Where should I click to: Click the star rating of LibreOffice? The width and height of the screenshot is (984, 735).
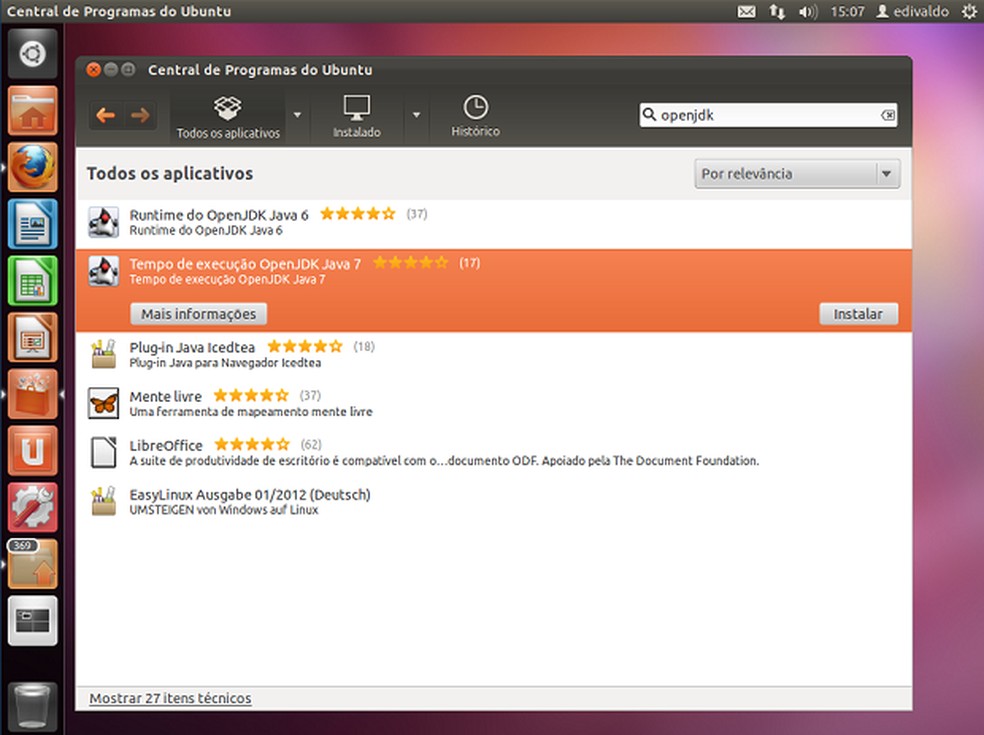click(x=252, y=444)
